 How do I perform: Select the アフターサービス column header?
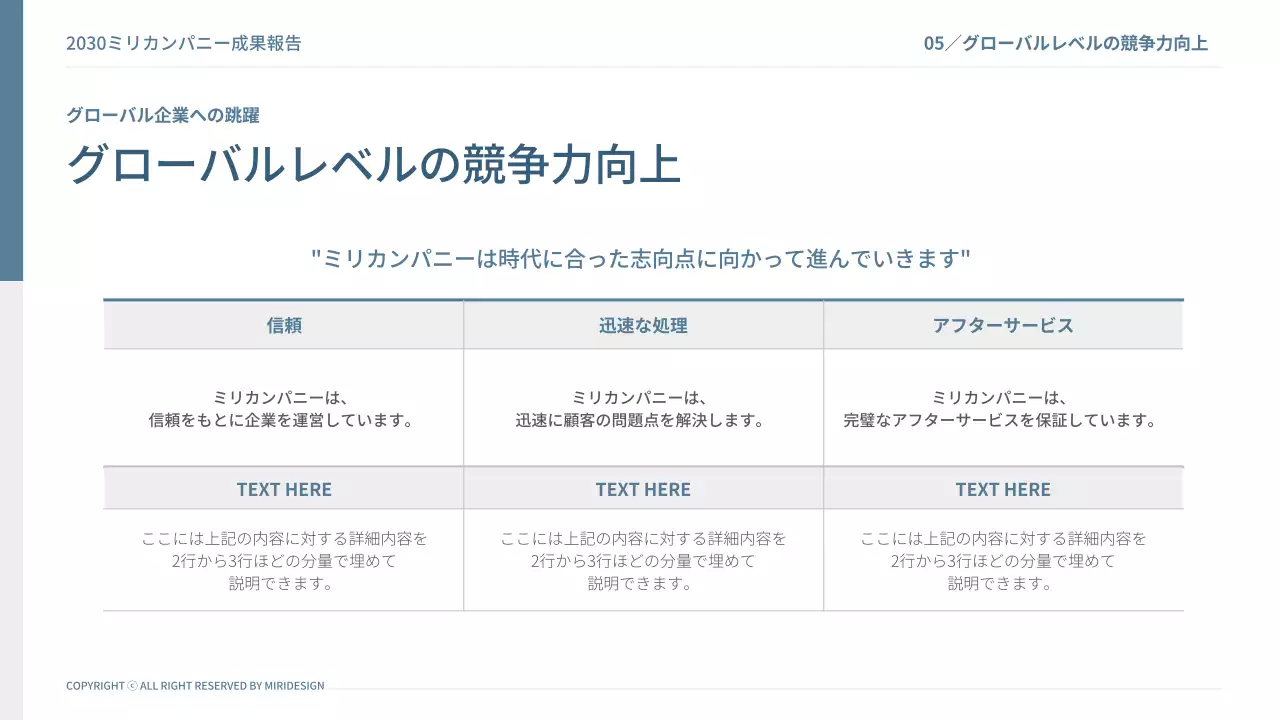click(1002, 324)
